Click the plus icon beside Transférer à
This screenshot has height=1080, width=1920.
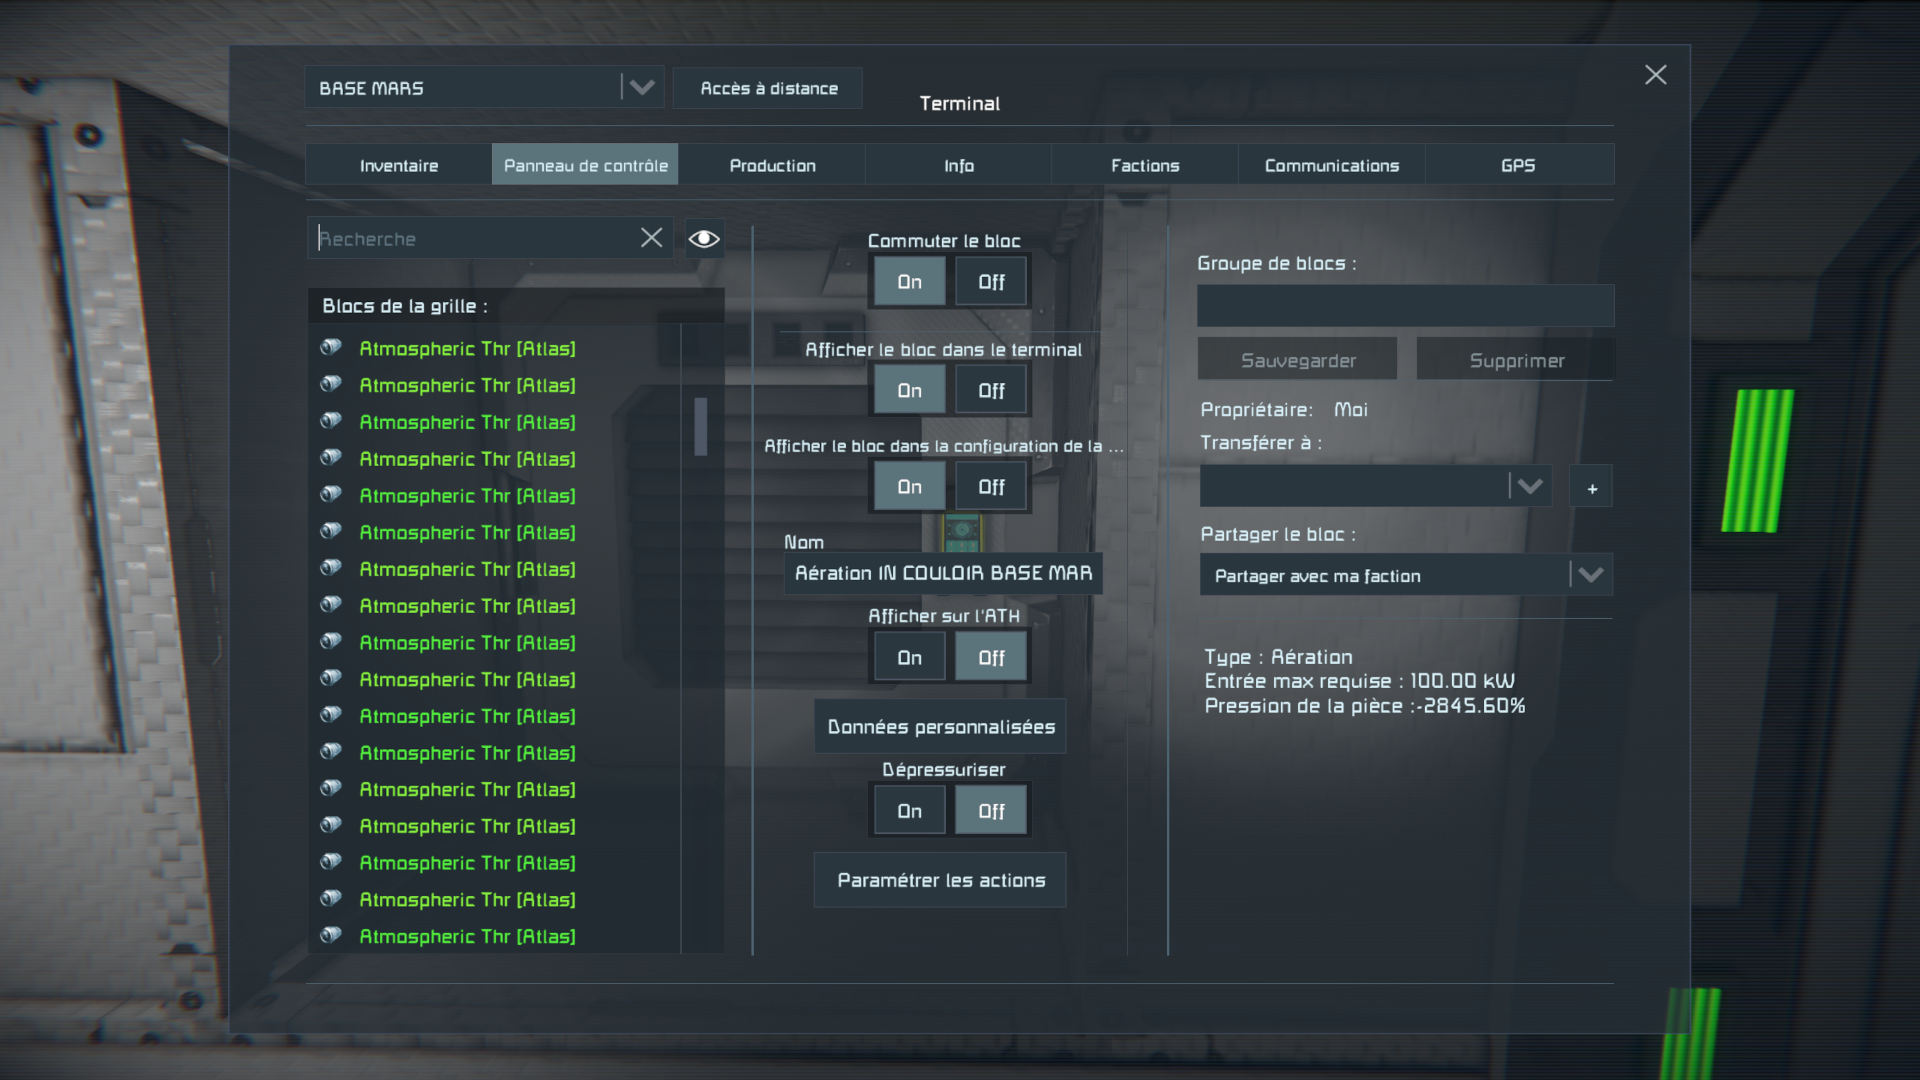(1591, 488)
